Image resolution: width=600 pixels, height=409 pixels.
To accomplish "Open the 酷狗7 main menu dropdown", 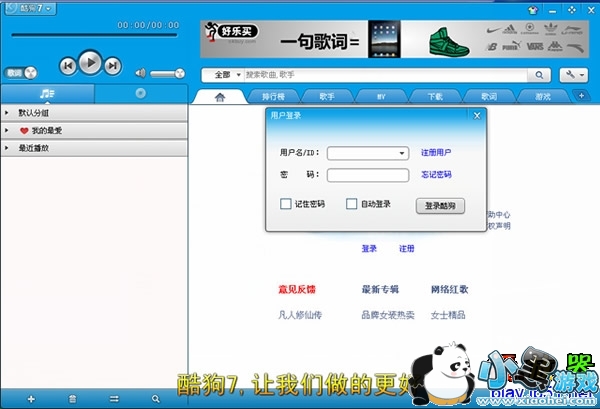I will 31,8.
